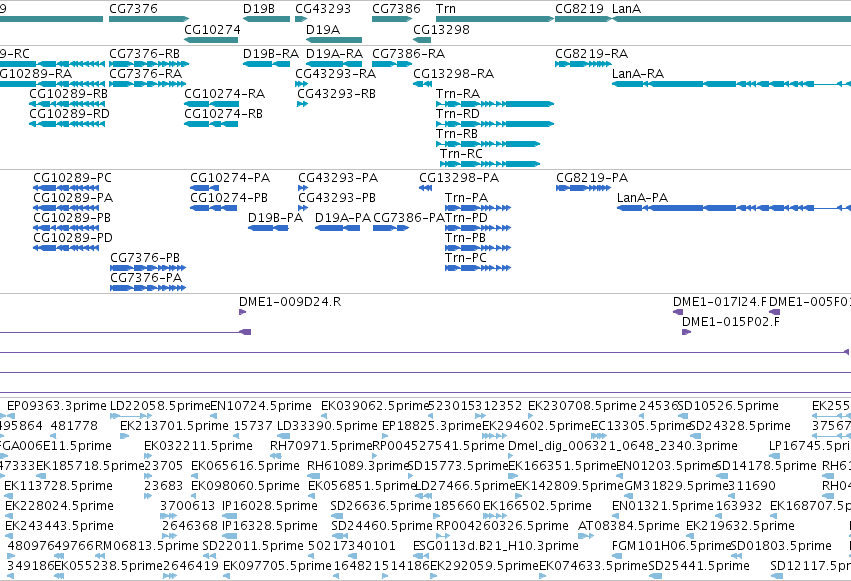The image size is (851, 581).
Task: Click protein CG10289-PA
Action: 73,198
